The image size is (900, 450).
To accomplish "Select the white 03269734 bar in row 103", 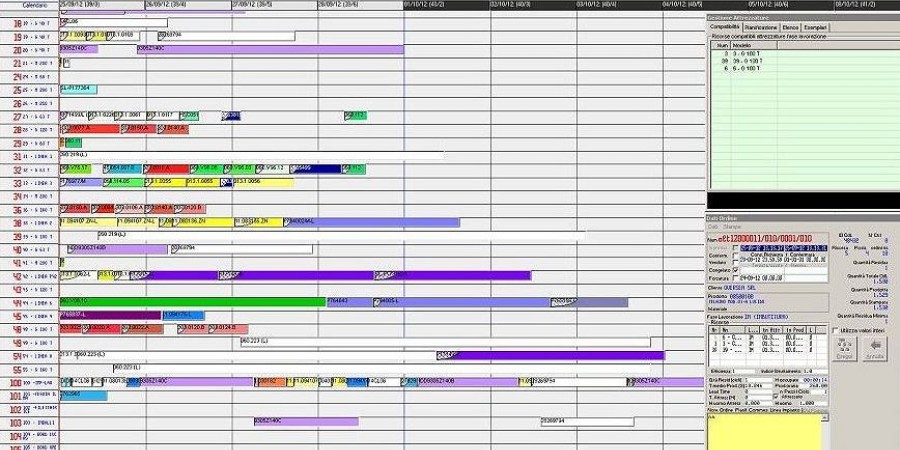I will [587, 422].
